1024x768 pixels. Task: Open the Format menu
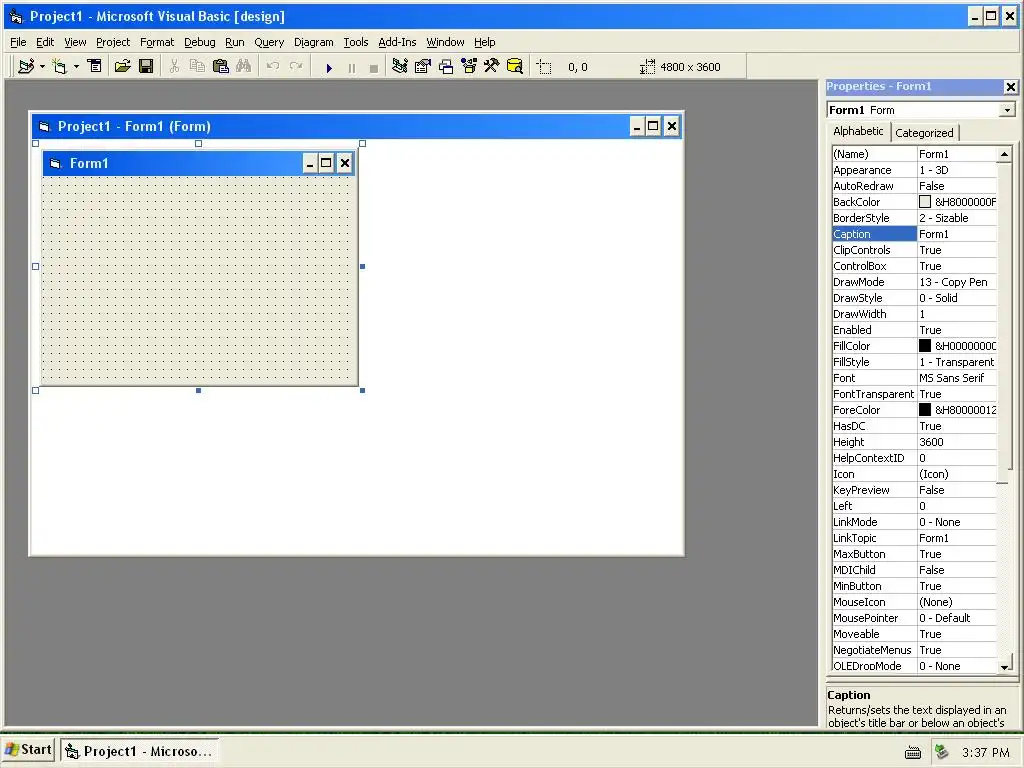tap(157, 42)
